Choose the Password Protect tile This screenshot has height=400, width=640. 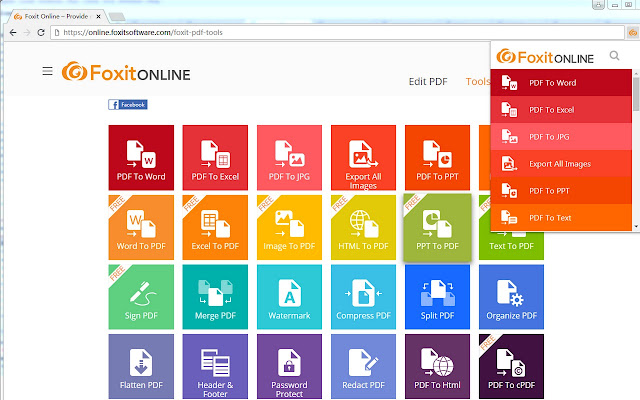click(289, 366)
